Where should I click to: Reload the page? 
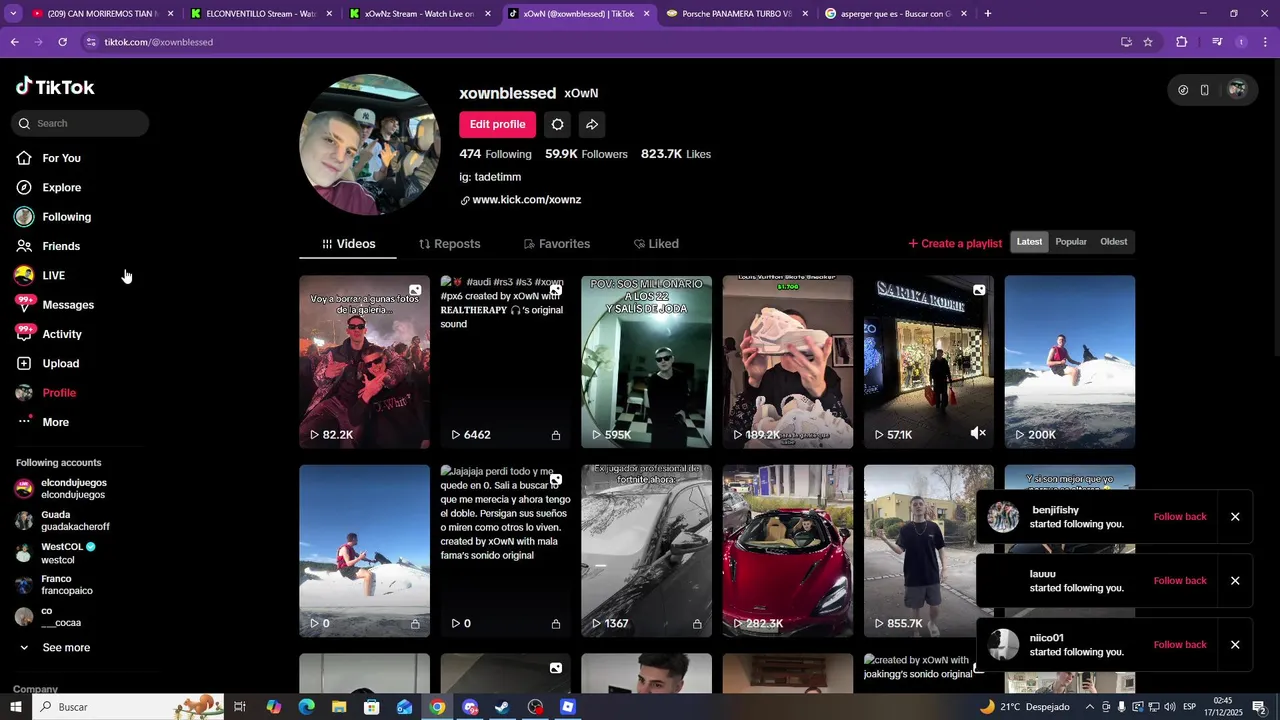[x=62, y=42]
